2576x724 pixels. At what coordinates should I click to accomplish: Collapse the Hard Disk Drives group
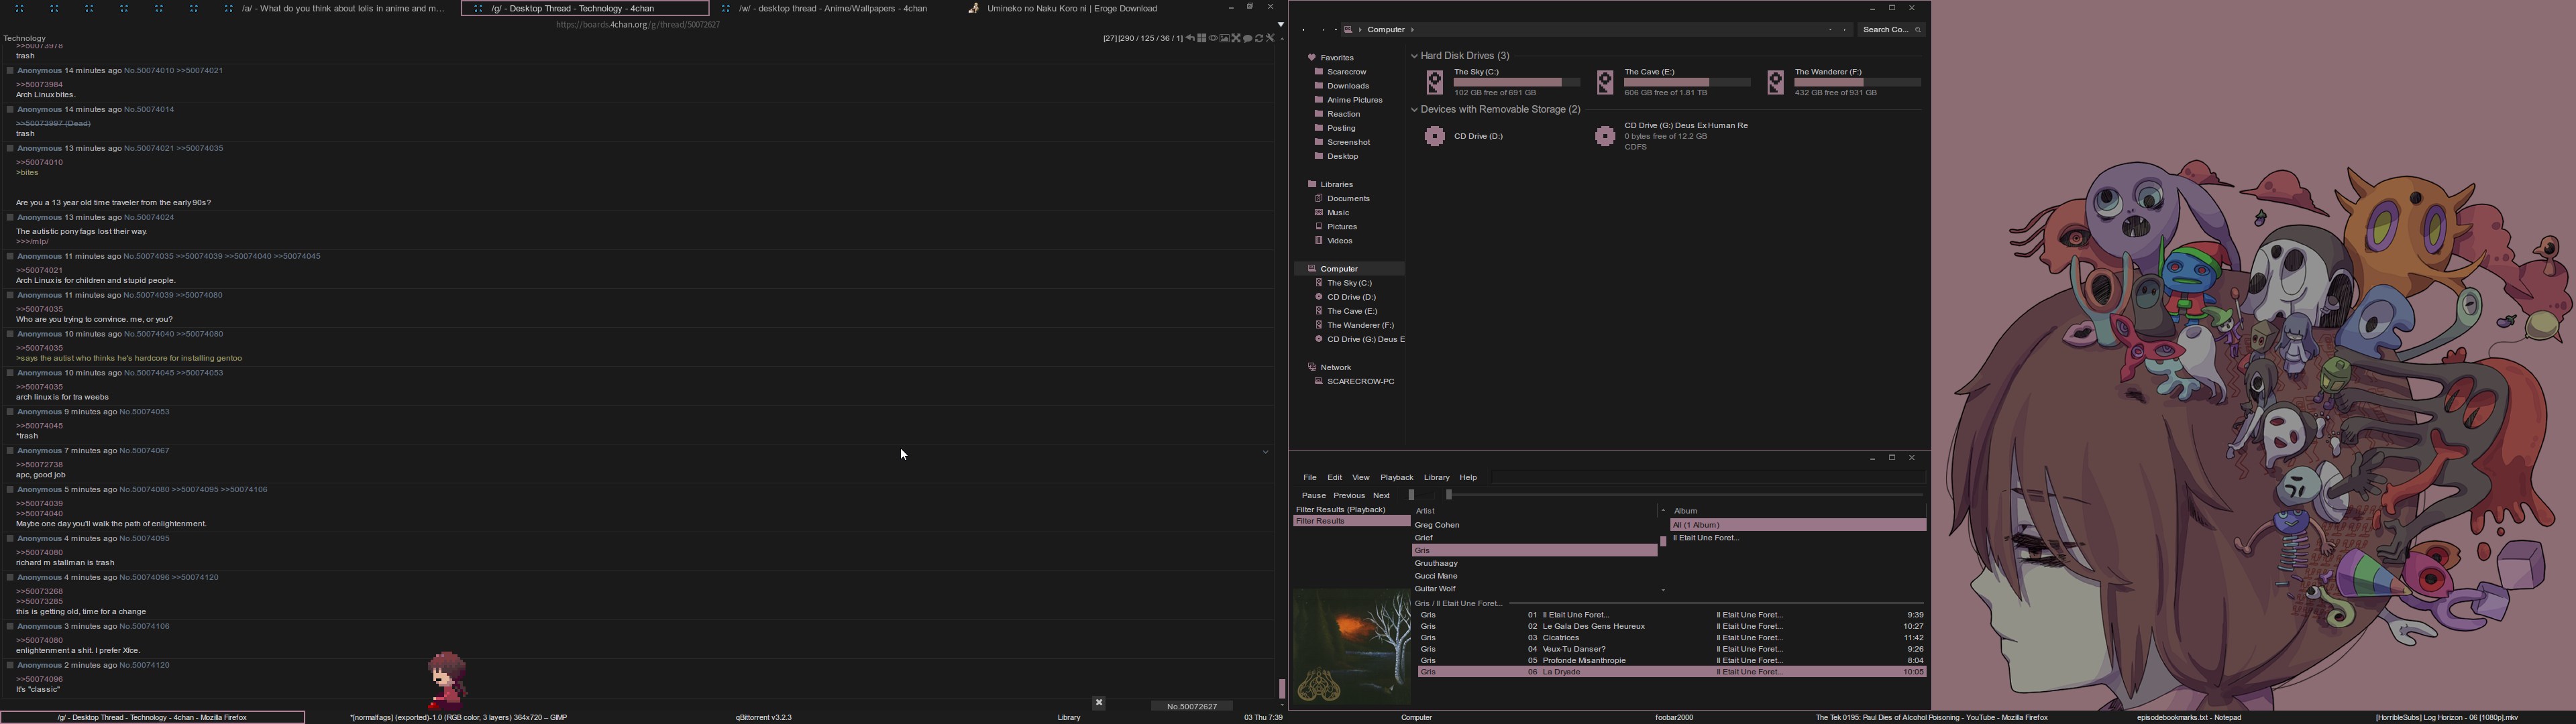pyautogui.click(x=1415, y=56)
